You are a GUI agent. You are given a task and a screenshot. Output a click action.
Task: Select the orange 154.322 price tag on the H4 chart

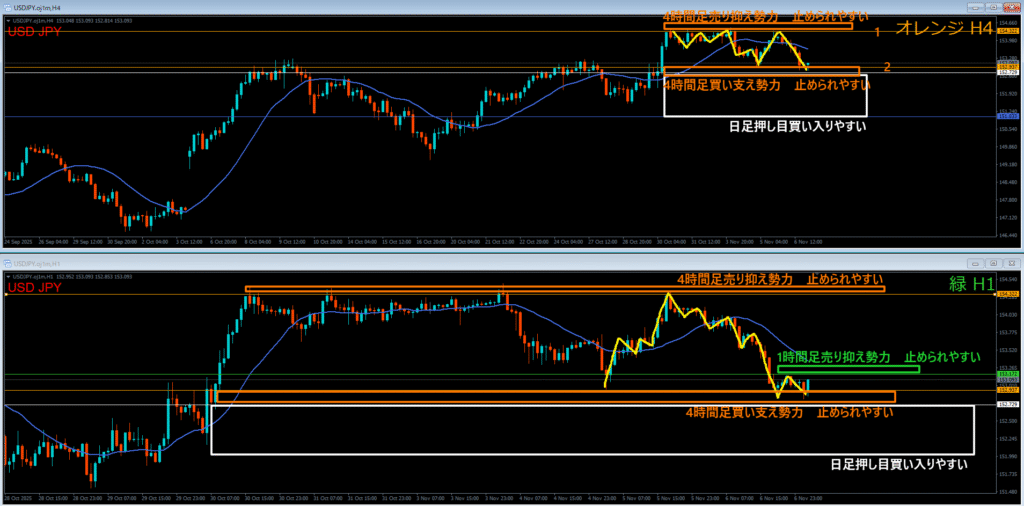[x=1008, y=31]
